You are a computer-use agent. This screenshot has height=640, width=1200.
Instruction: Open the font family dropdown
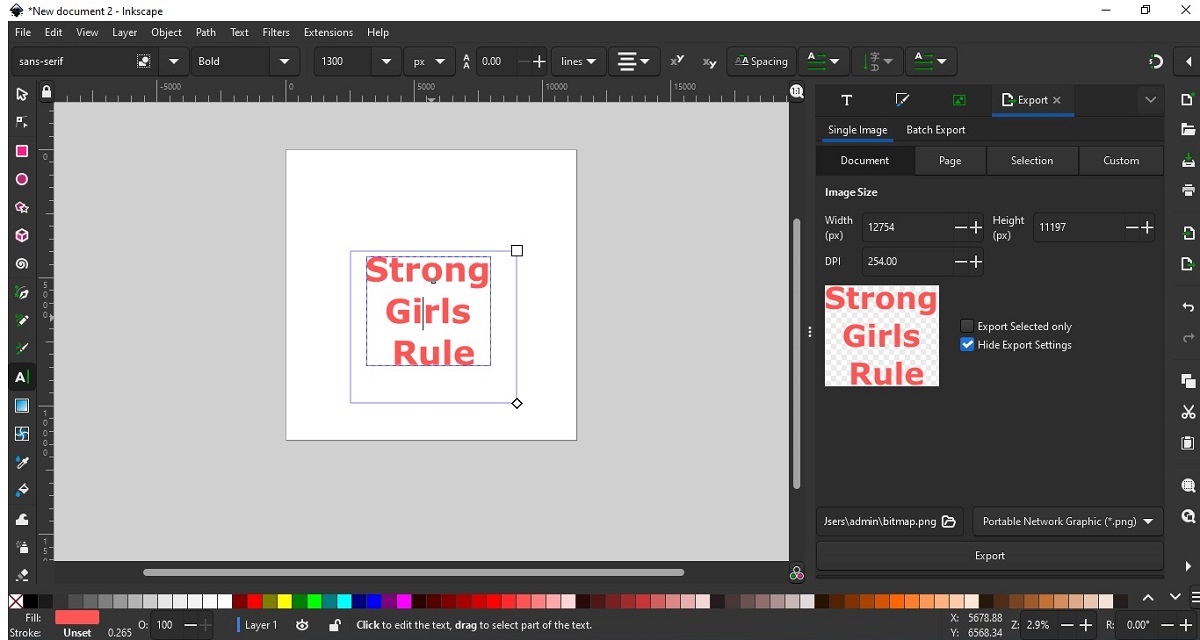(x=173, y=61)
